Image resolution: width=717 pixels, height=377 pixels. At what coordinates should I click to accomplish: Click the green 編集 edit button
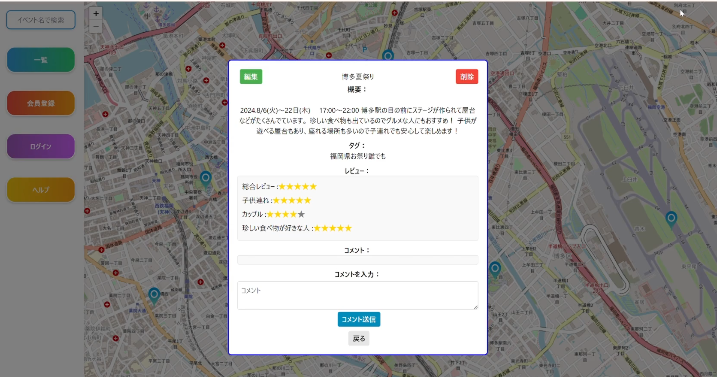click(x=251, y=76)
